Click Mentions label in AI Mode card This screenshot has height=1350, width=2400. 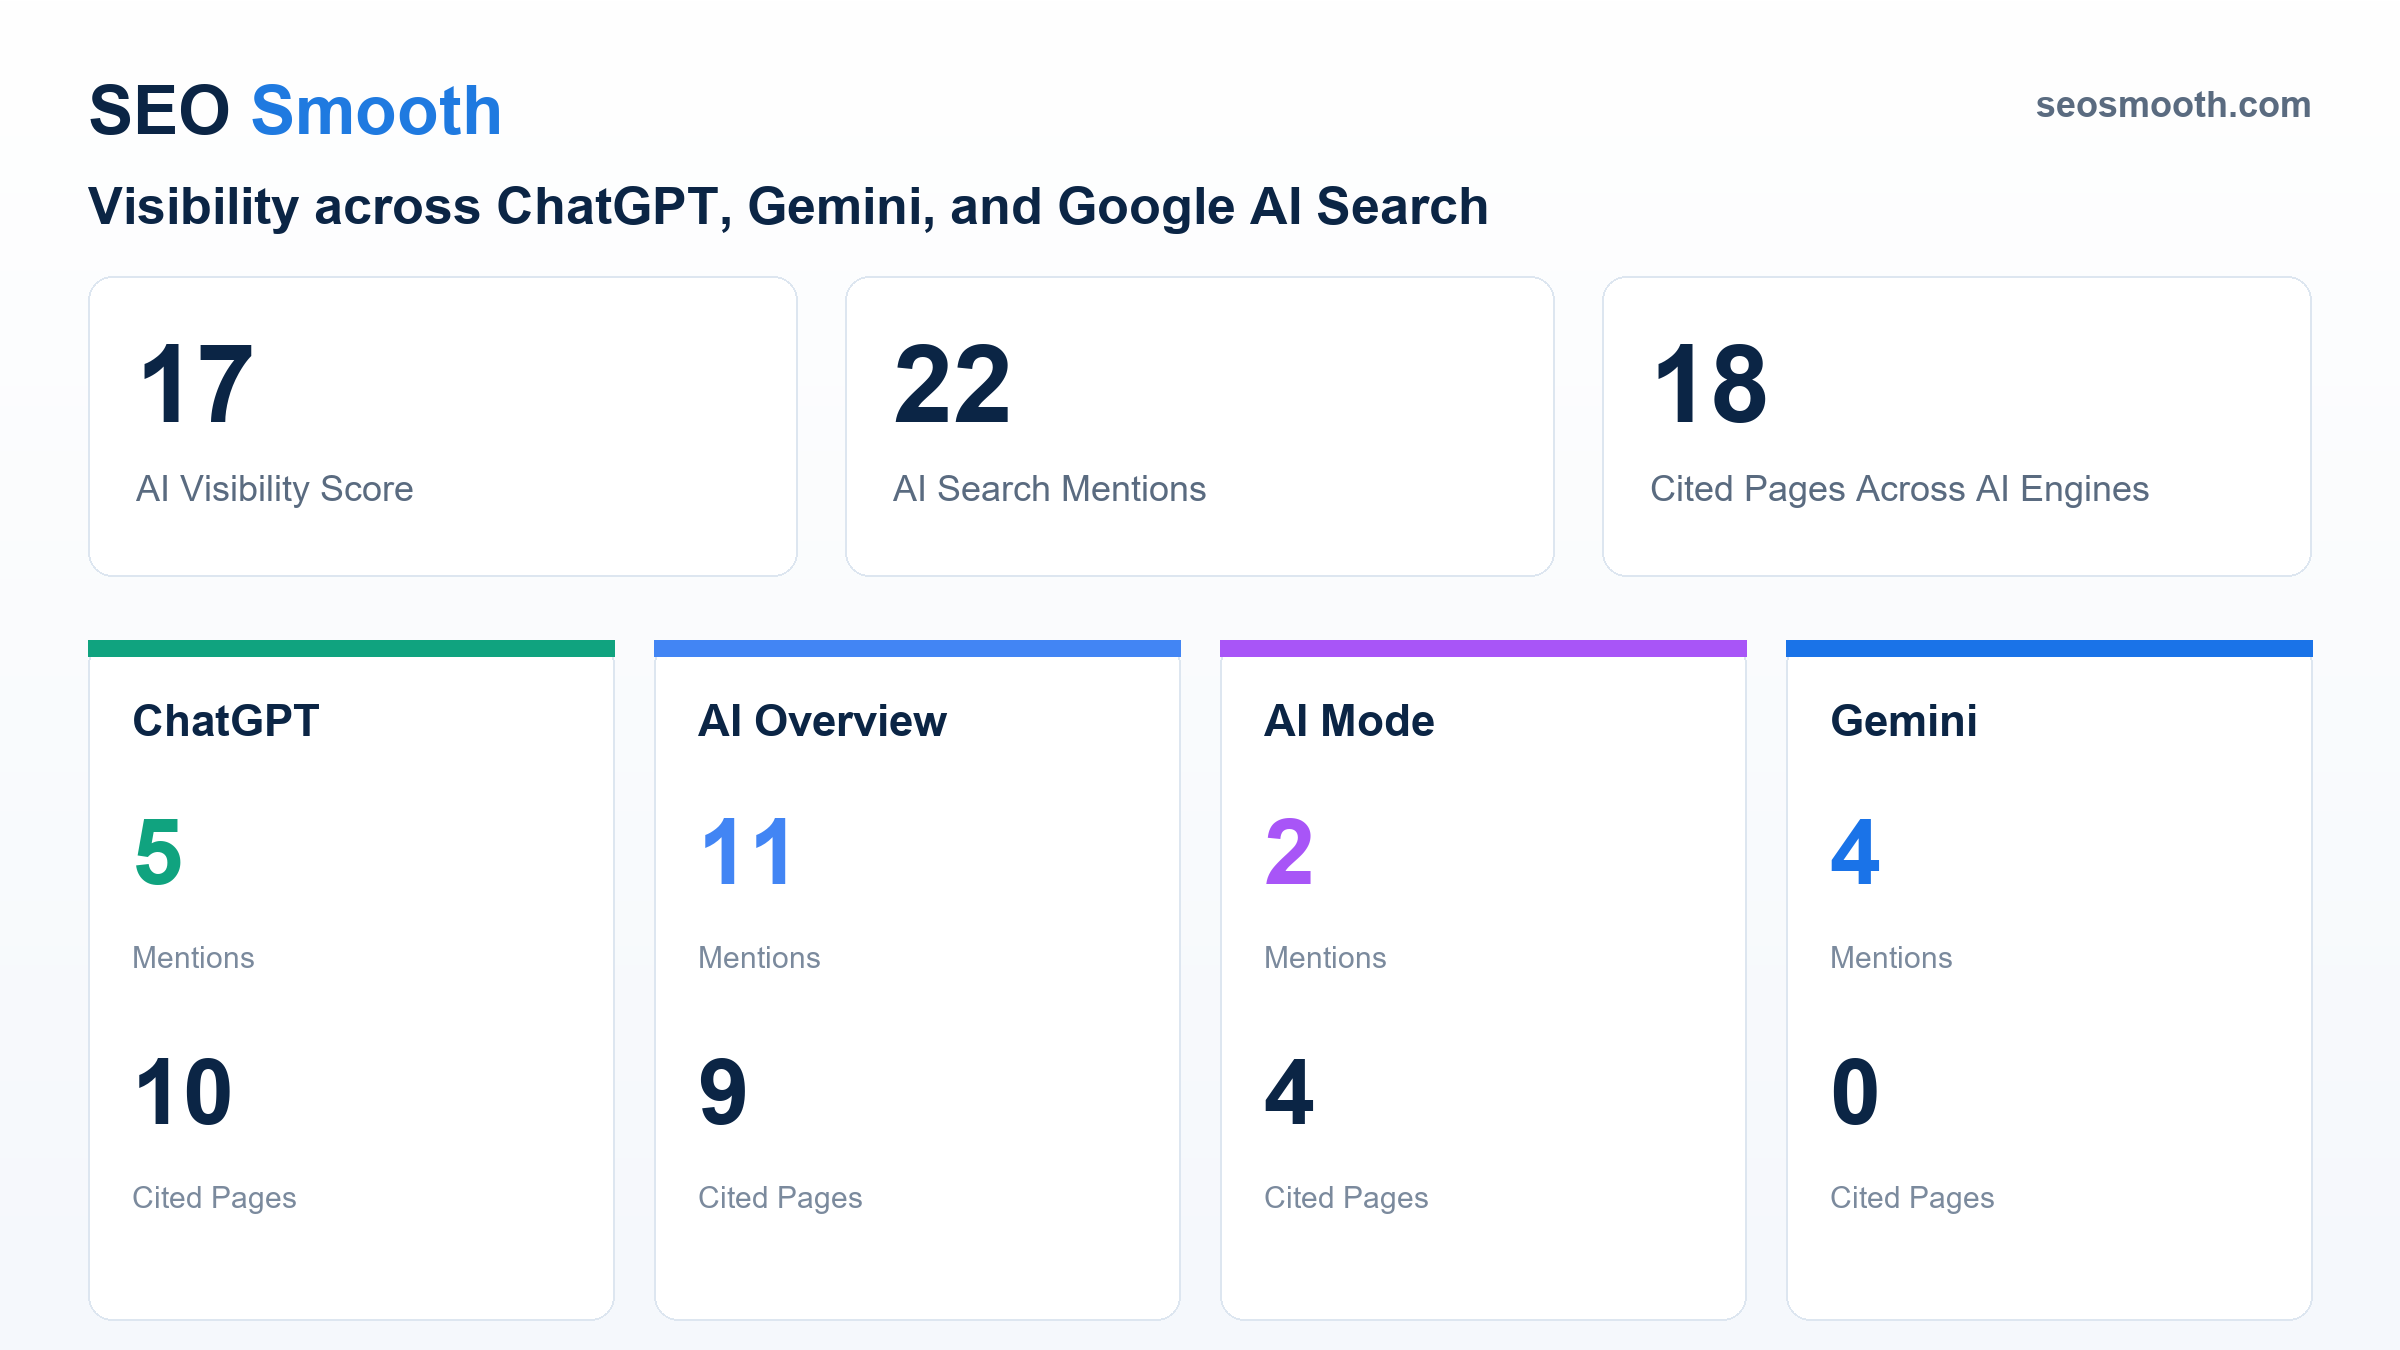[x=1326, y=958]
